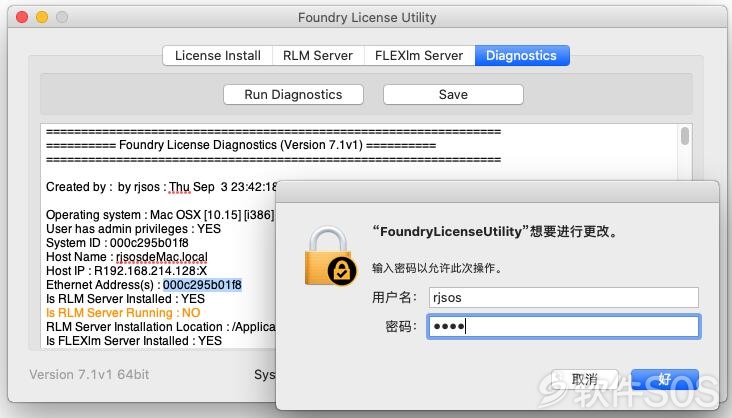Click the Run Diagnostics button

click(x=293, y=95)
